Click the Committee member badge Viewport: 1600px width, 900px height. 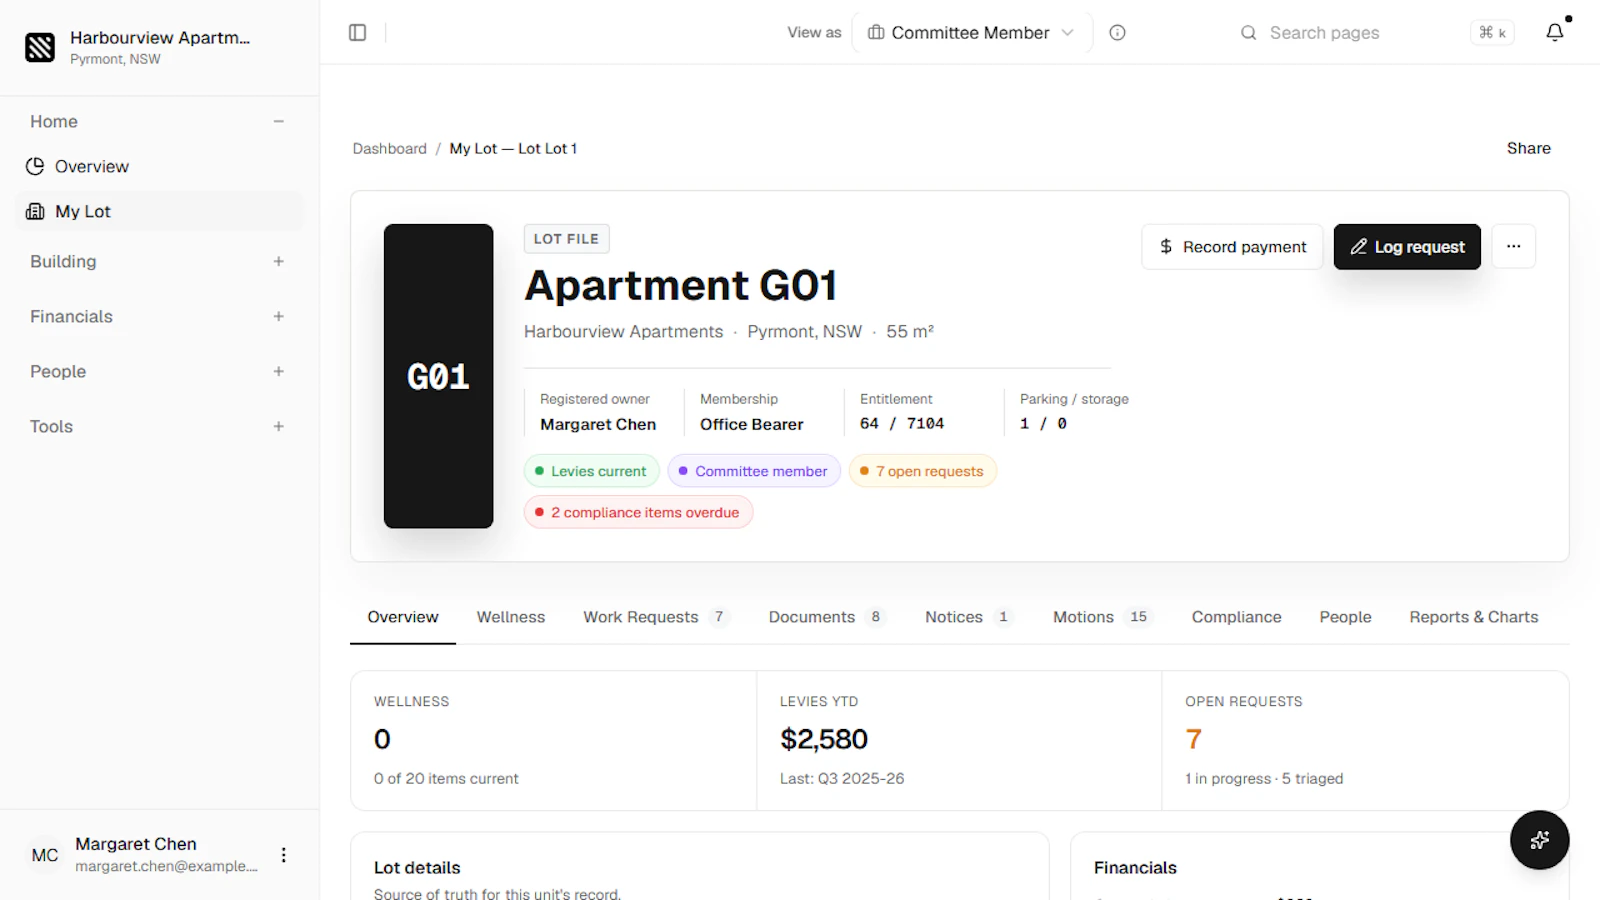pyautogui.click(x=753, y=471)
